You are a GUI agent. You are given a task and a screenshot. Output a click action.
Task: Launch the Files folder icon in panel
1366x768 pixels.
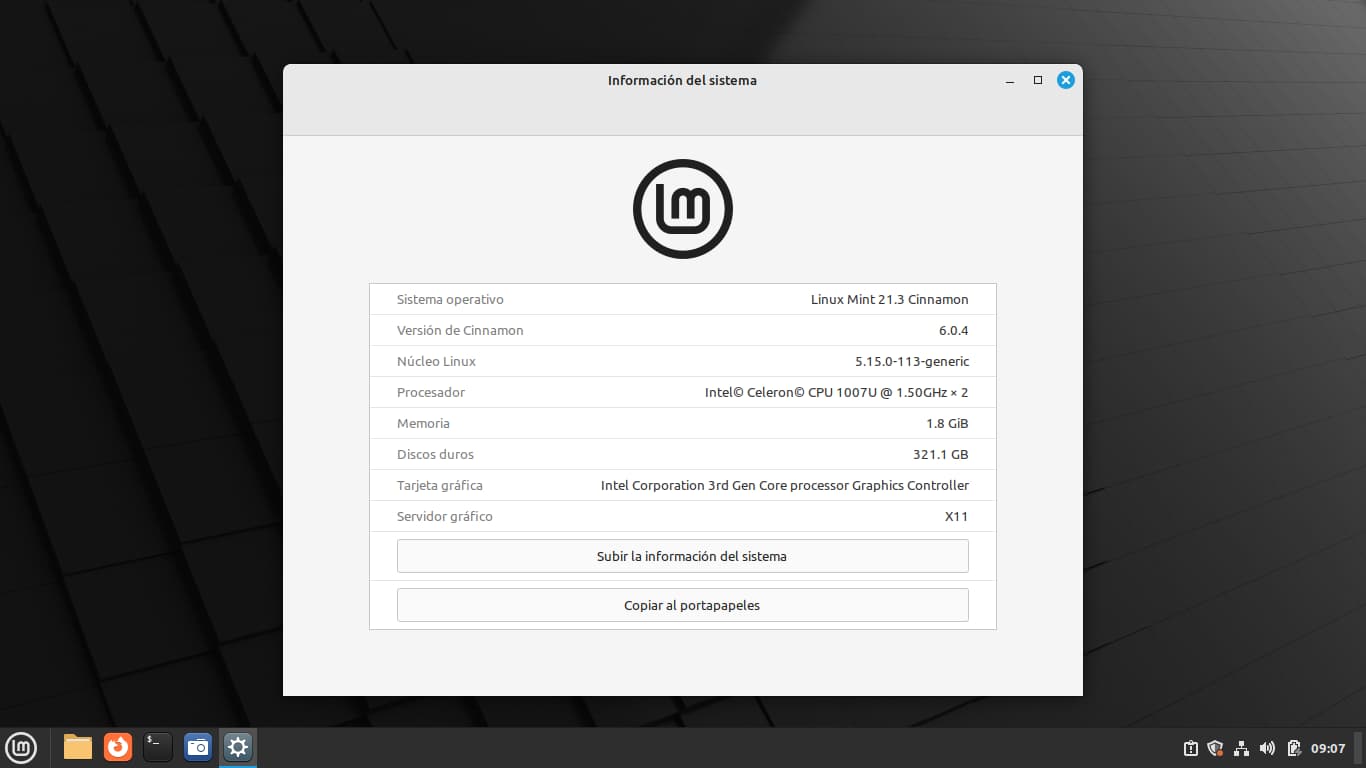coord(78,747)
